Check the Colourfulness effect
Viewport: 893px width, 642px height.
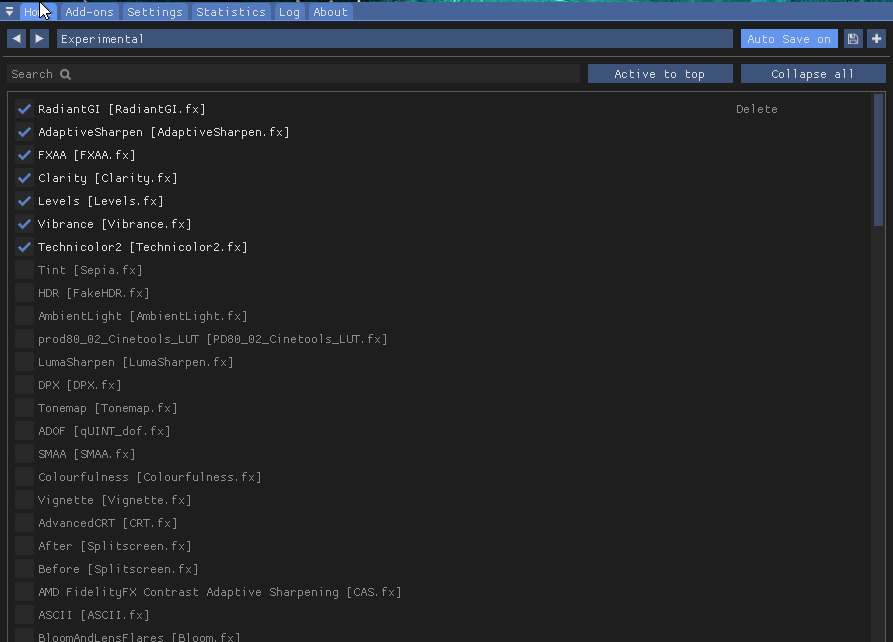point(24,477)
